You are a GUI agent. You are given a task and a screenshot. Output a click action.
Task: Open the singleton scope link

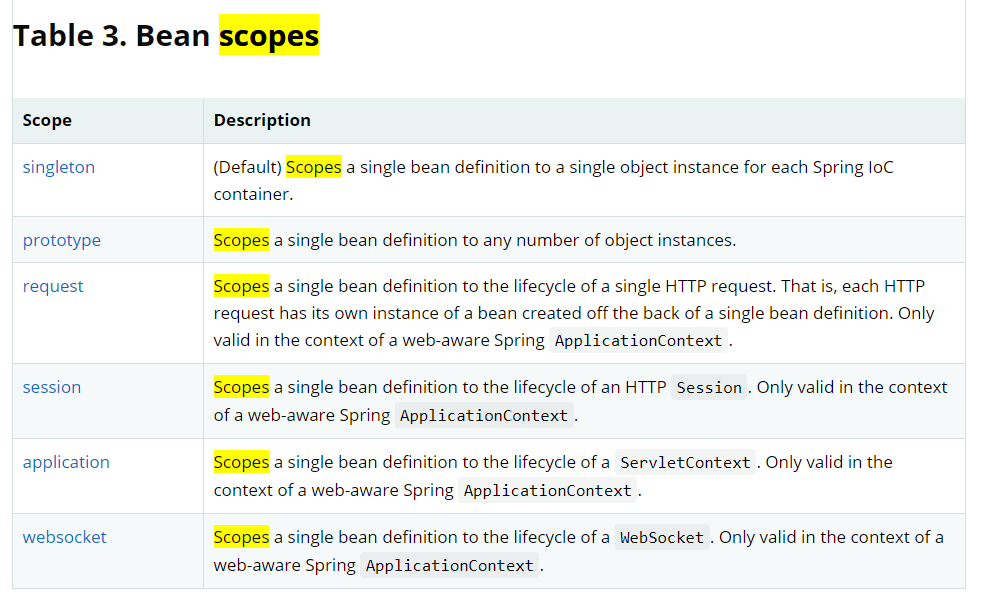point(59,167)
